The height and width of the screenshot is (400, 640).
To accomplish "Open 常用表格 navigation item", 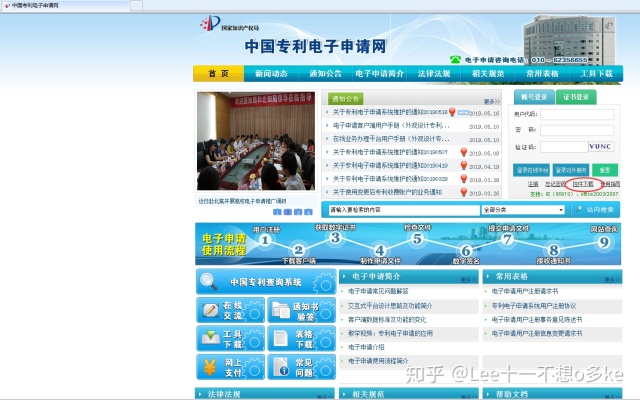I will pyautogui.click(x=542, y=73).
